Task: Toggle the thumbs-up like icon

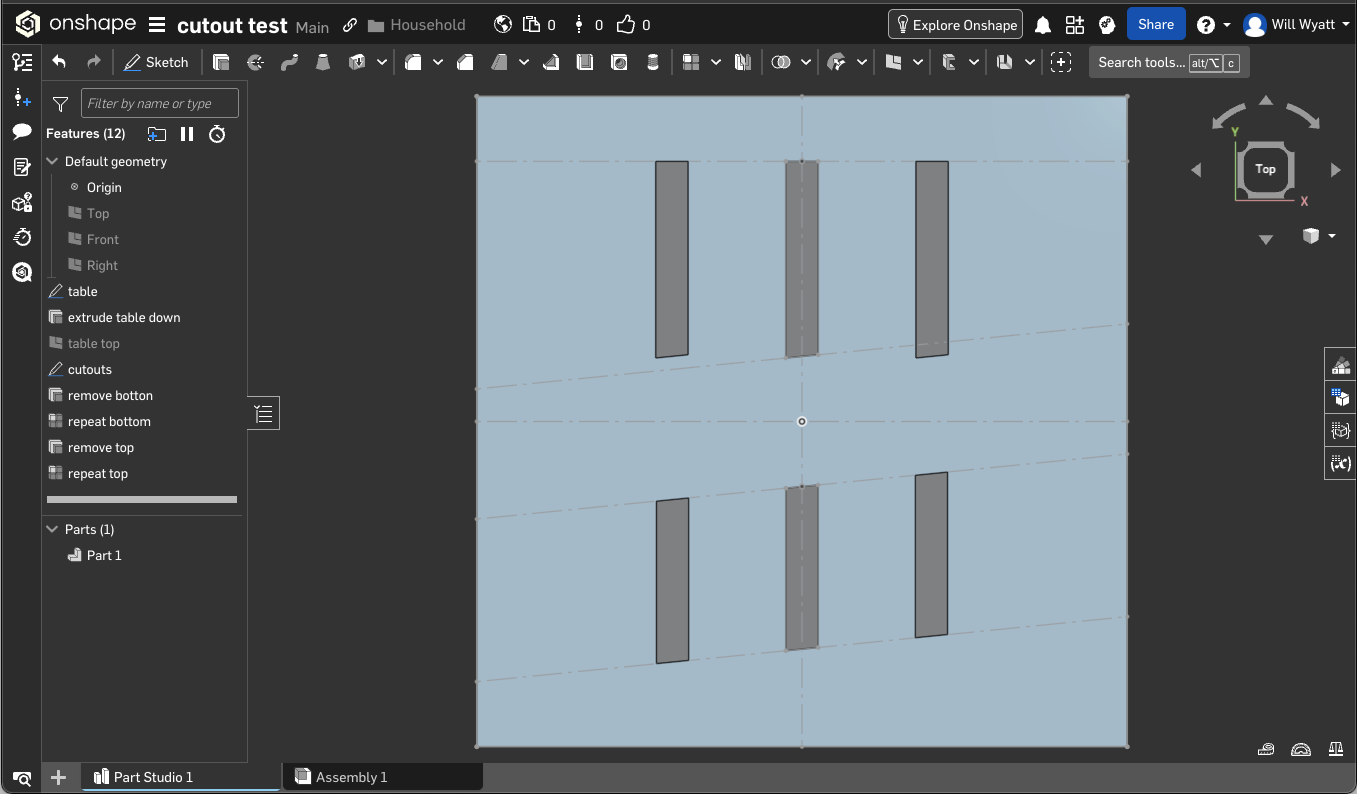Action: [626, 25]
